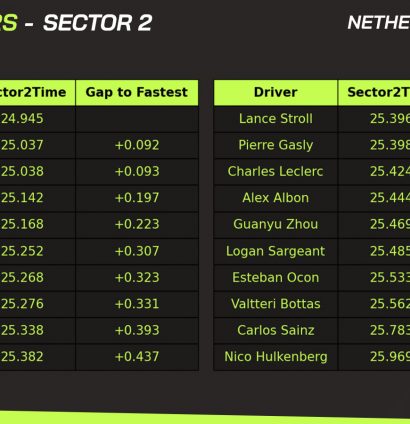
Task: Click the +0.437 gap value
Action: (x=137, y=357)
